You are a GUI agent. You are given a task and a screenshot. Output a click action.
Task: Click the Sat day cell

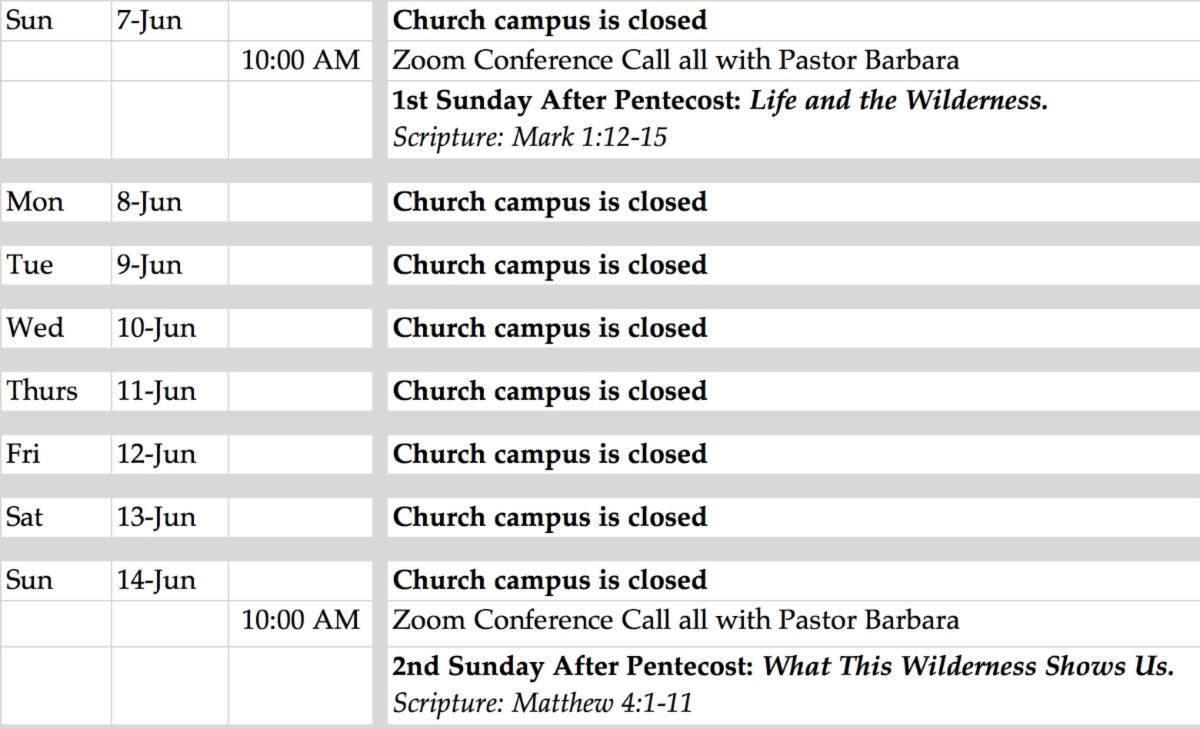(25, 517)
